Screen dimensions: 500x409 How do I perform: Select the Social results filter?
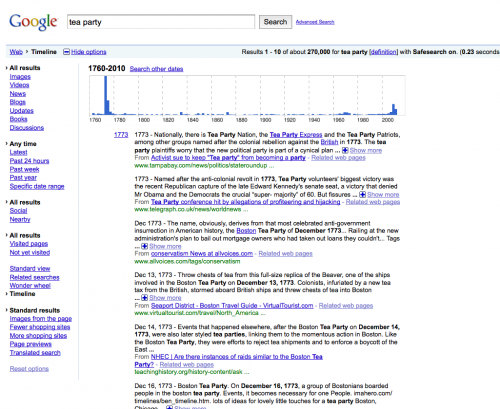[18, 211]
